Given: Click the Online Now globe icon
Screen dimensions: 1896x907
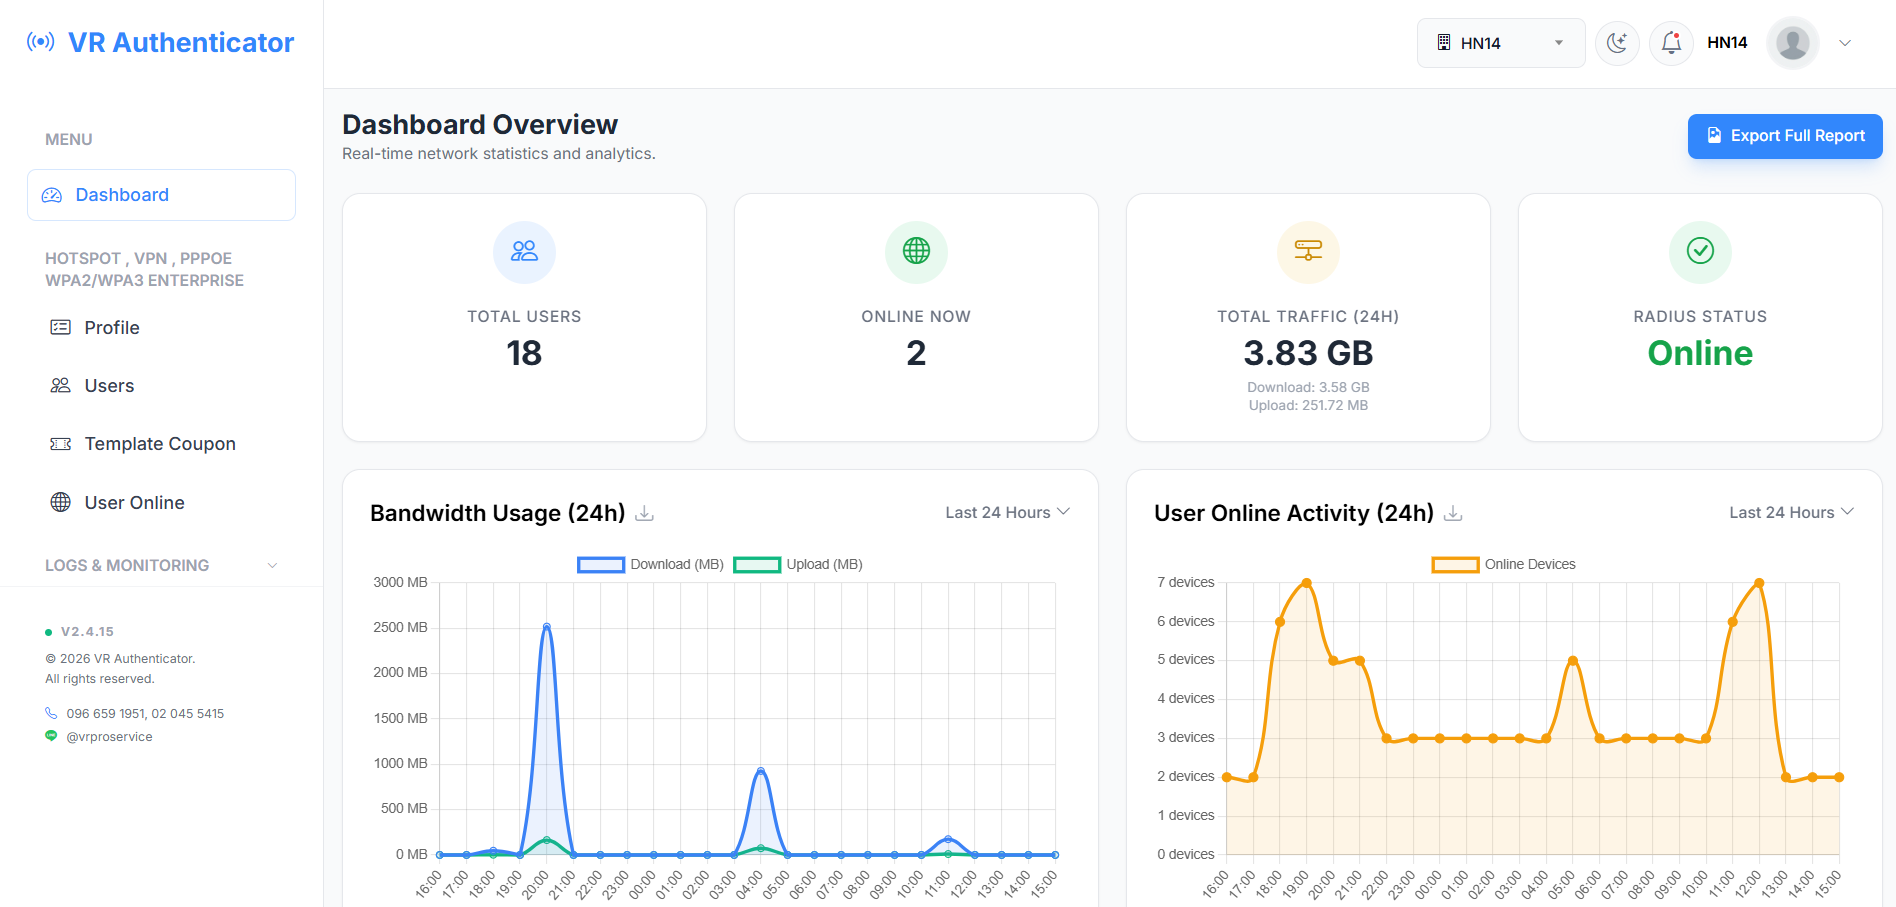Looking at the screenshot, I should pyautogui.click(x=916, y=251).
